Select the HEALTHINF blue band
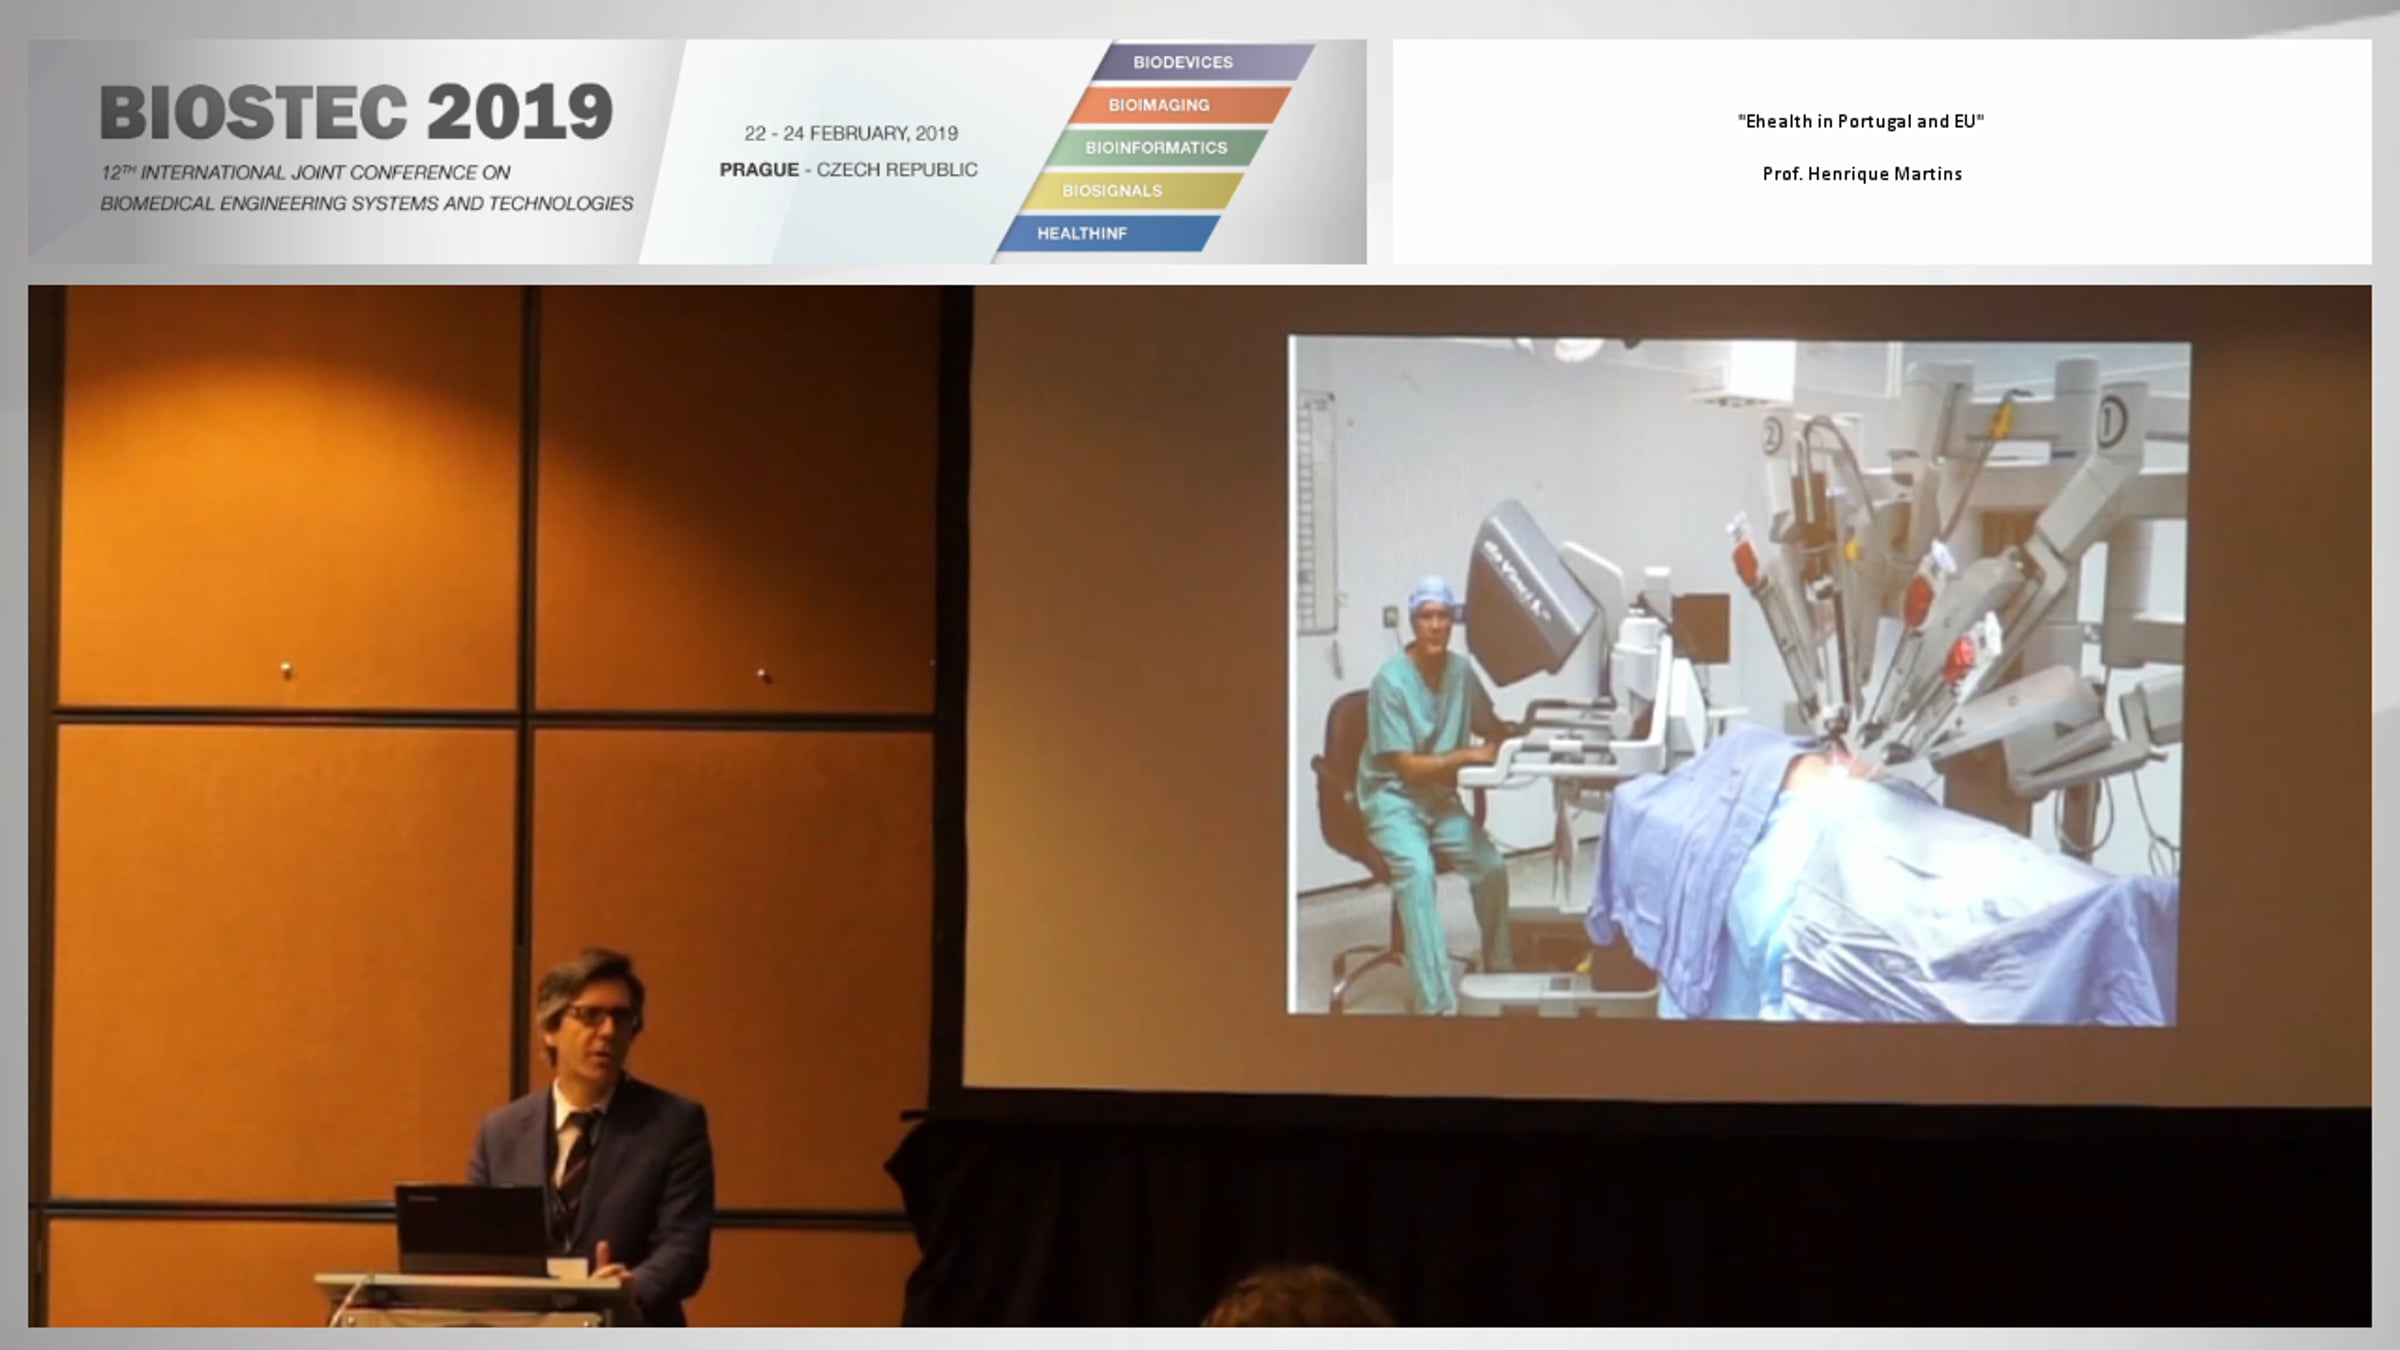 pyautogui.click(x=1081, y=234)
